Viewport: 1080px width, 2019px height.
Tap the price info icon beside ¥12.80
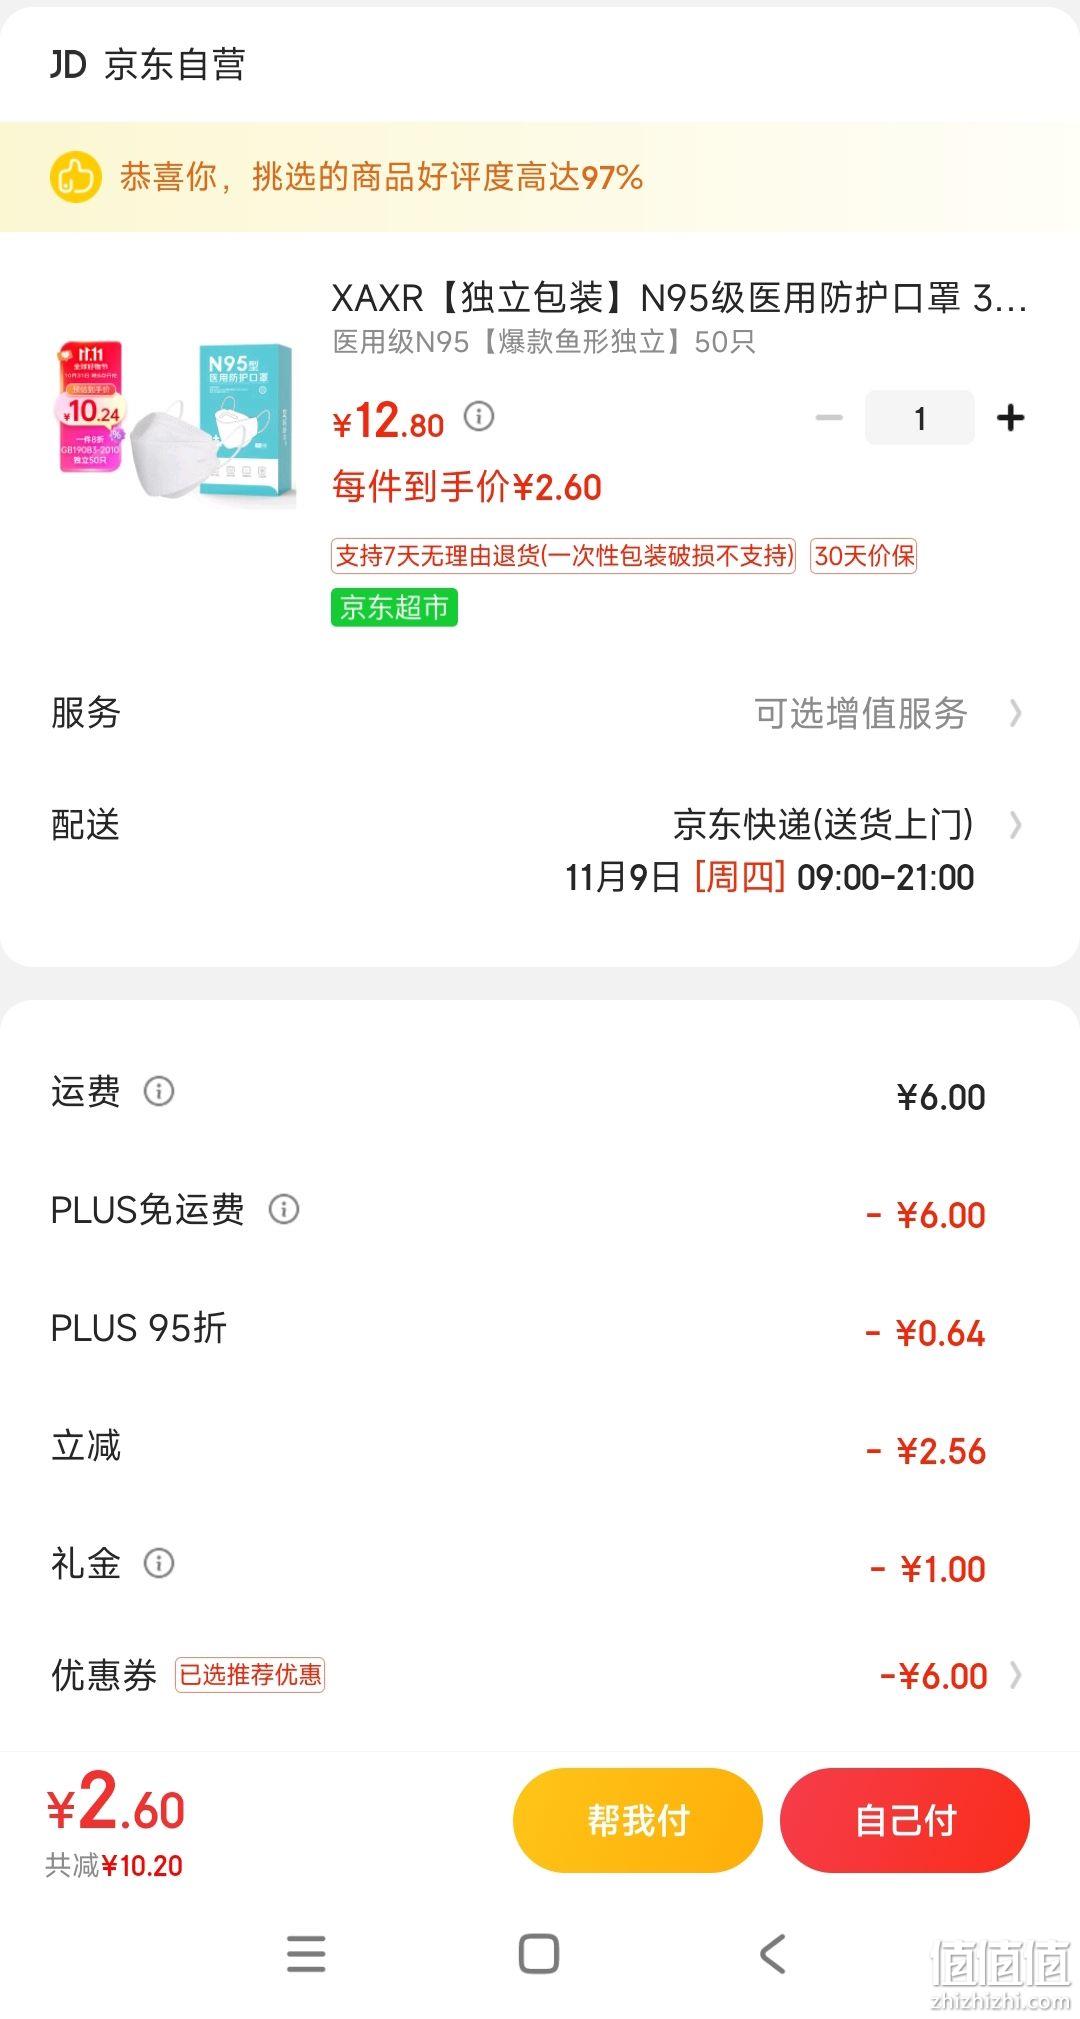[x=479, y=415]
